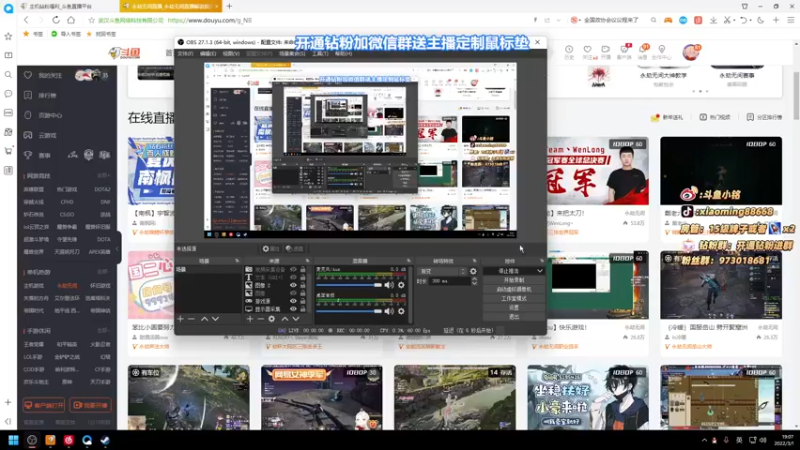Edit the transition duration input field
Image resolution: width=800 pixels, height=450 pixels.
[x=449, y=281]
